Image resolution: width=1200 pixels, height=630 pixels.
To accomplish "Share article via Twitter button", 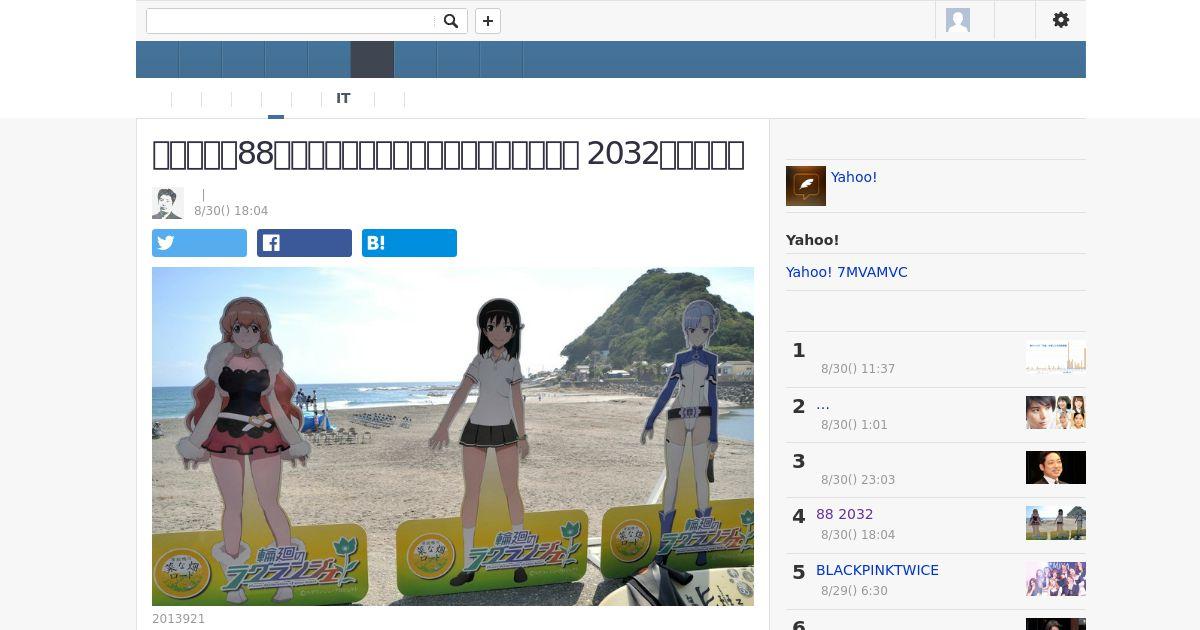I will (x=199, y=243).
